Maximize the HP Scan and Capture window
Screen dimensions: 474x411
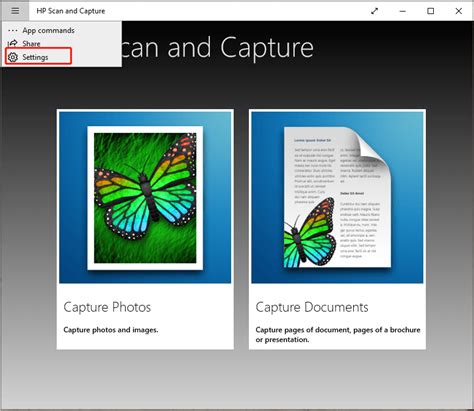tap(431, 11)
